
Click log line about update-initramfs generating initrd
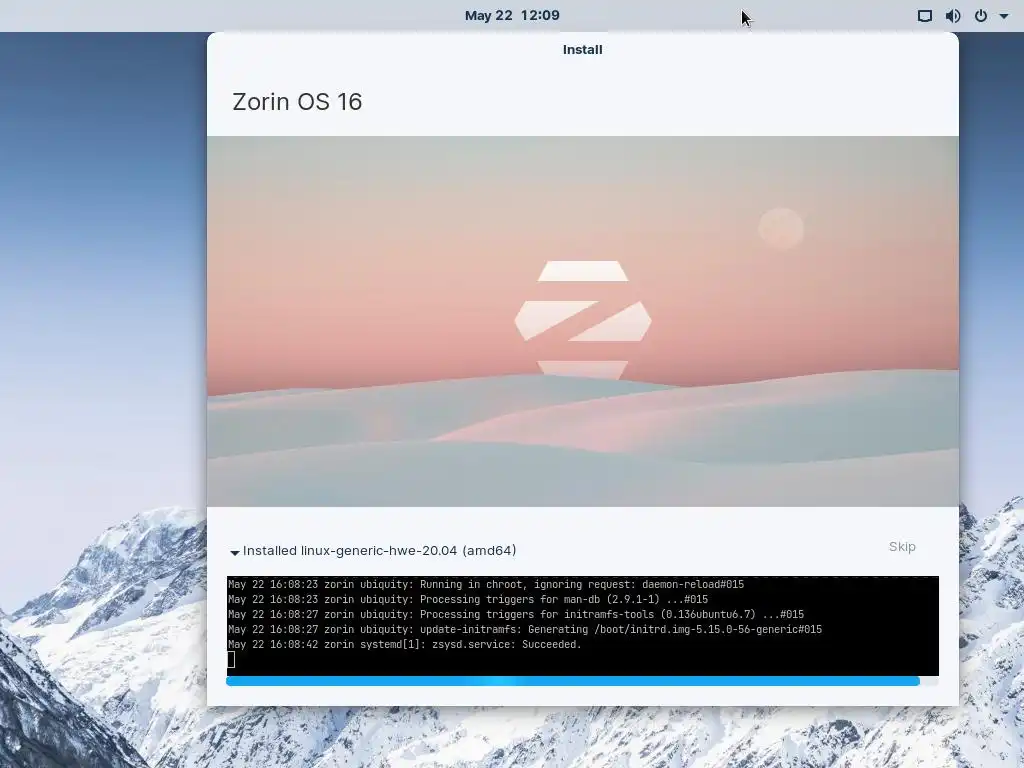[524, 630]
